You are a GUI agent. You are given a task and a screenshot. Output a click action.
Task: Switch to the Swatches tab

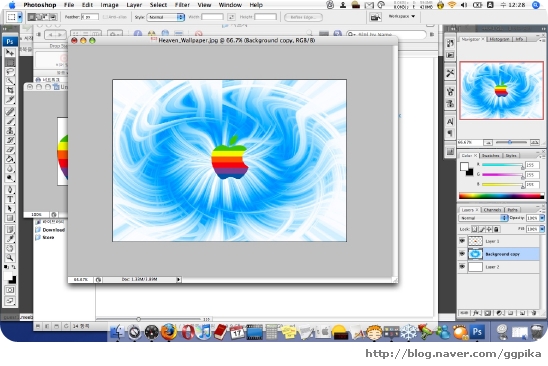click(490, 156)
